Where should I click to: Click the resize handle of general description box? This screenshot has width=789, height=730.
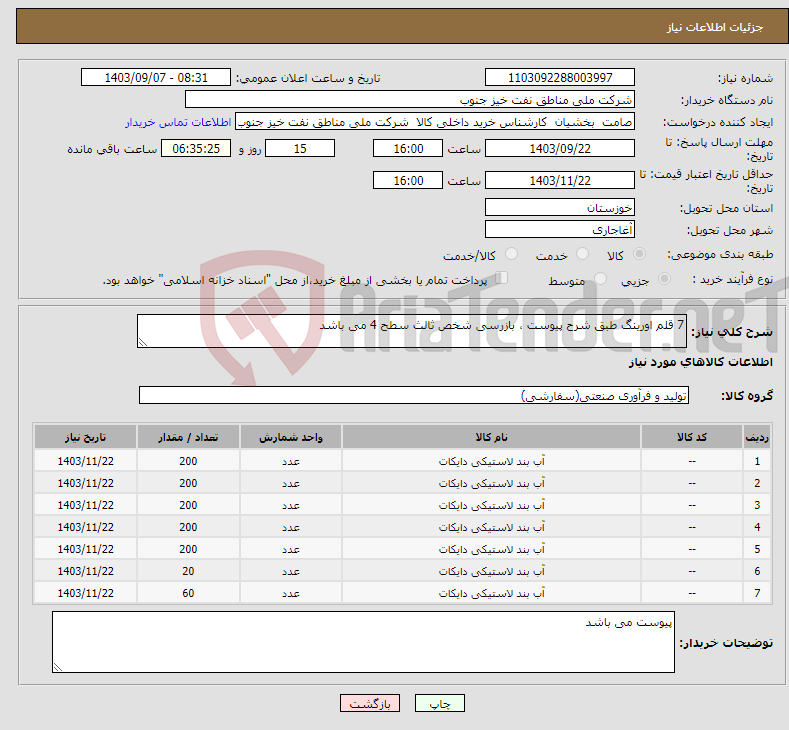click(142, 342)
